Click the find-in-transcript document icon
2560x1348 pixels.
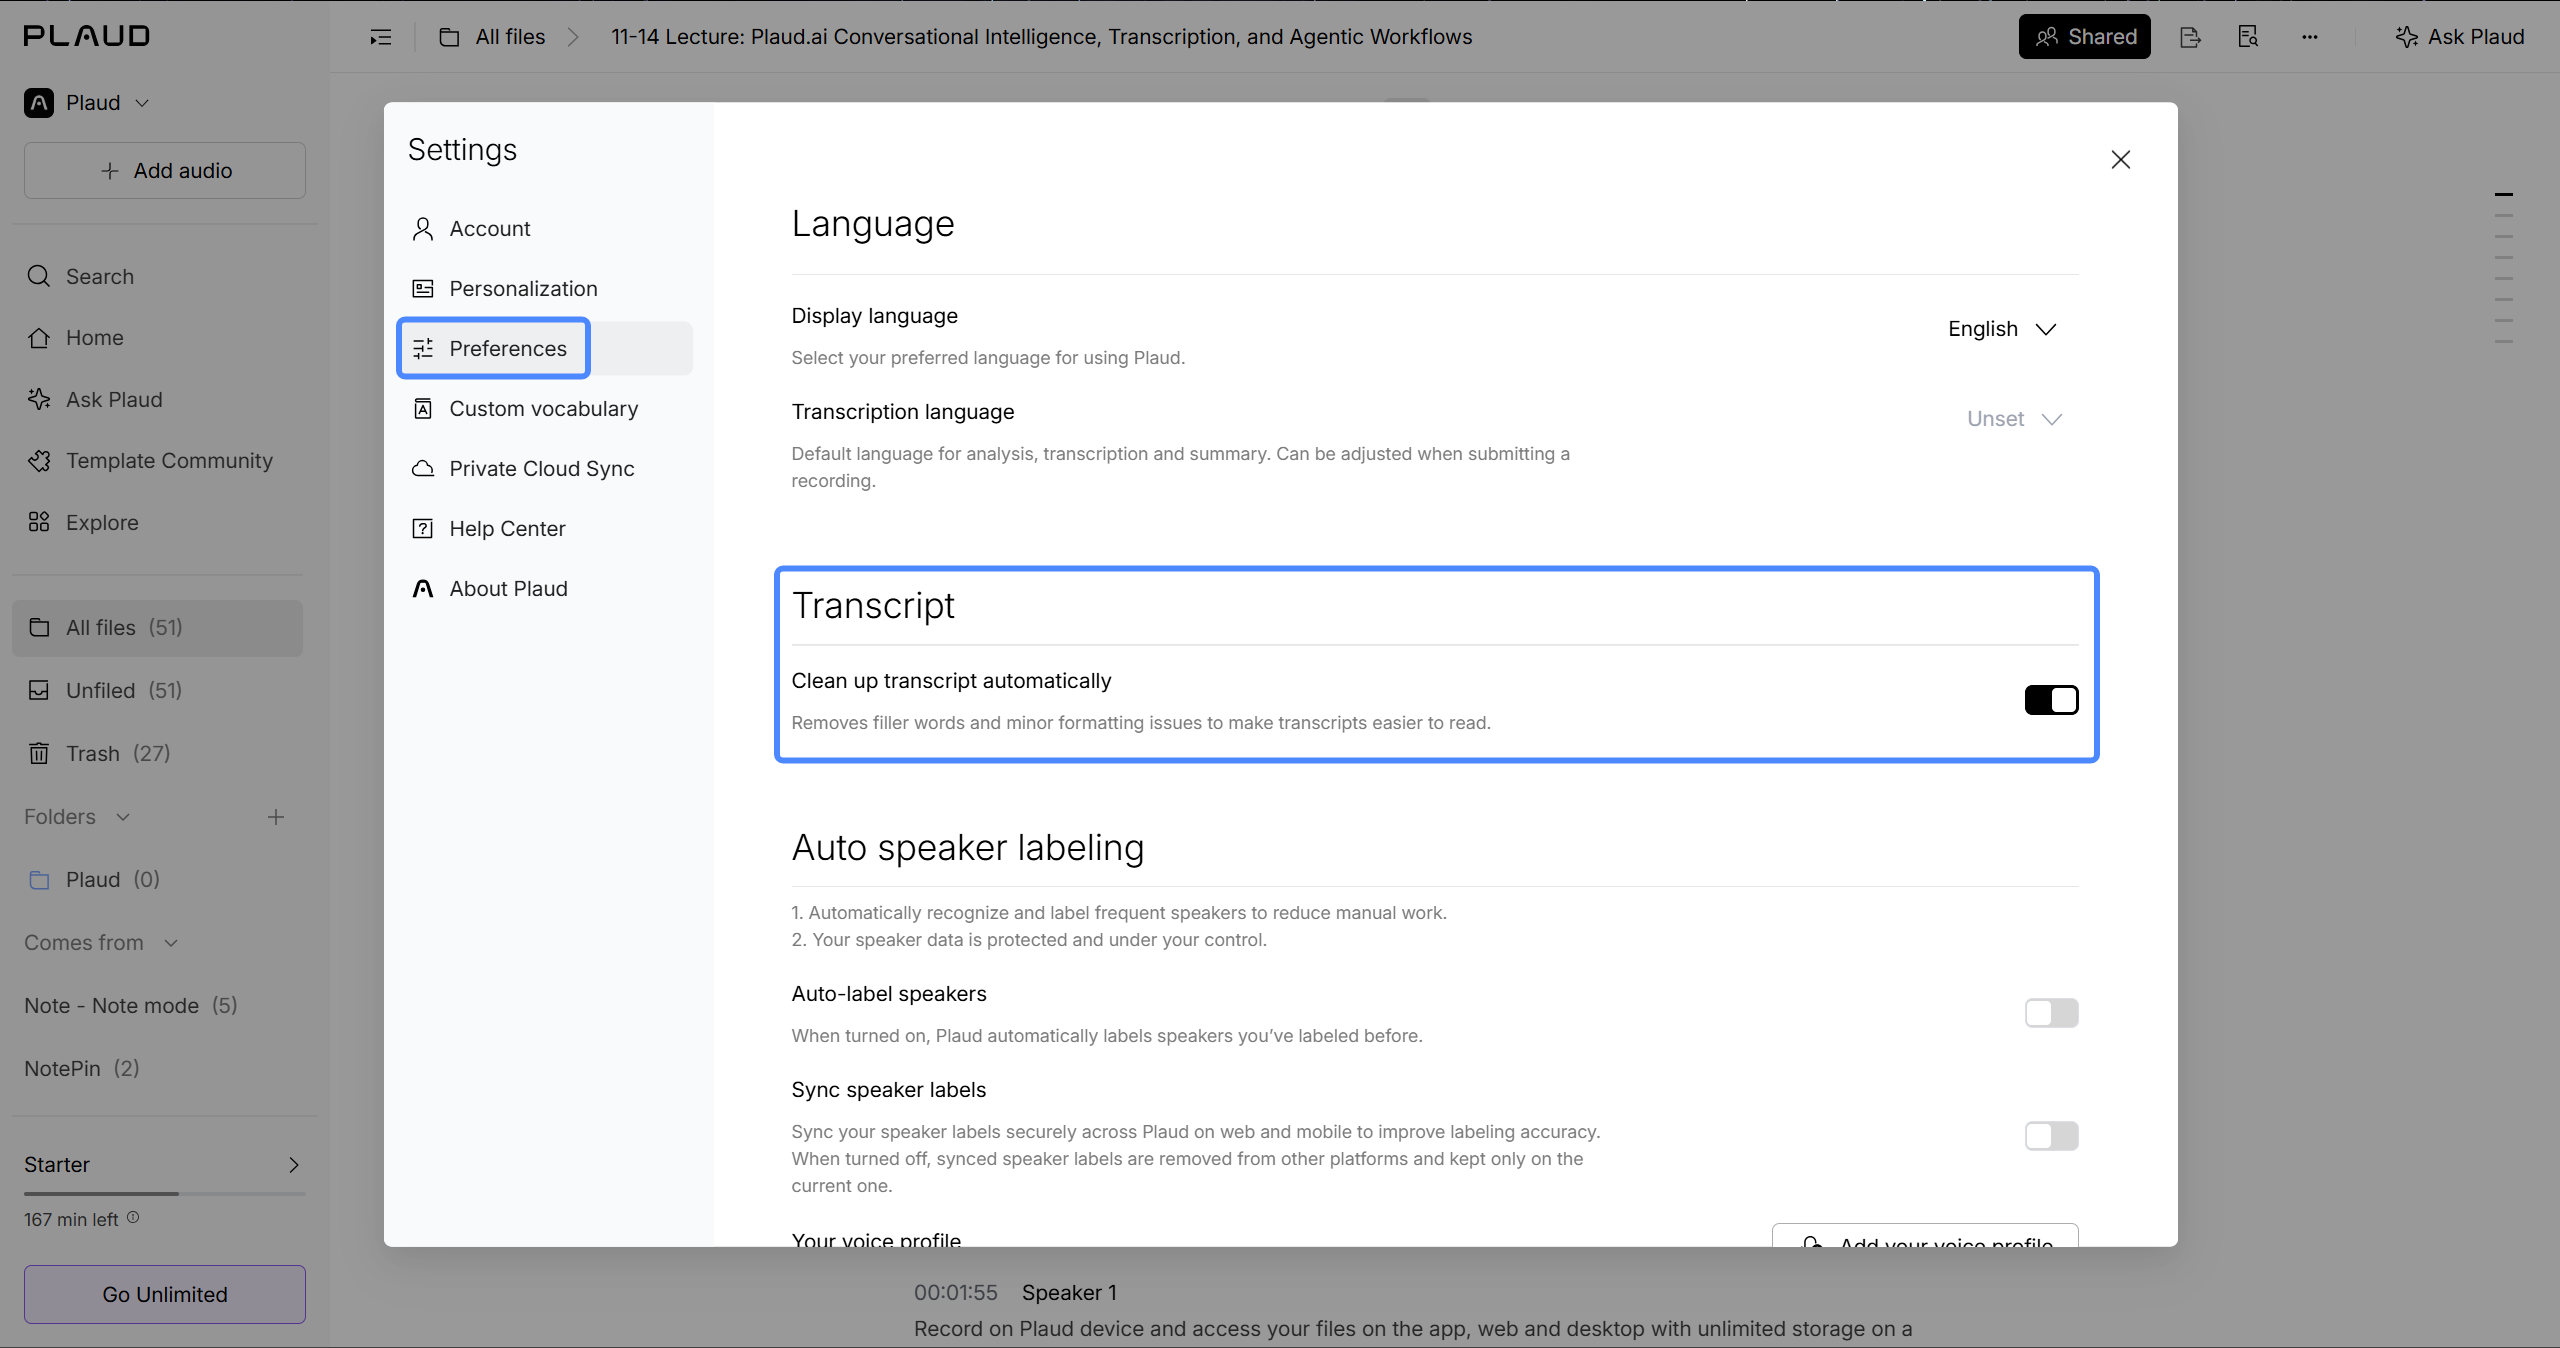(x=2248, y=37)
